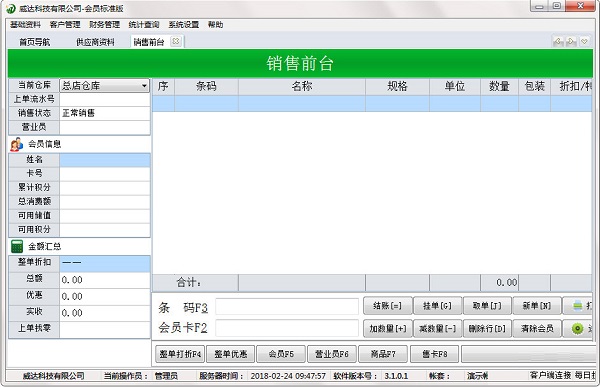Click the 优惠 0.00 value
This screenshot has width=600, height=387.
[72, 297]
